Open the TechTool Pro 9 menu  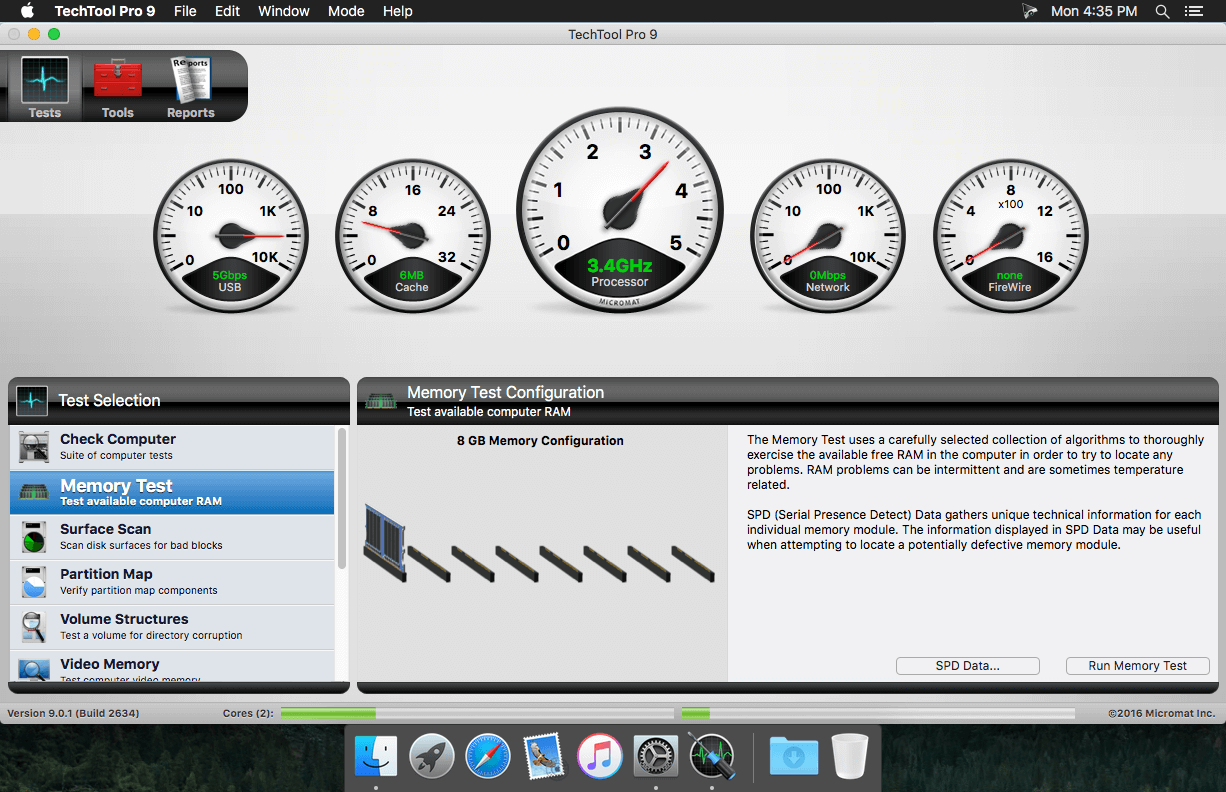(105, 11)
